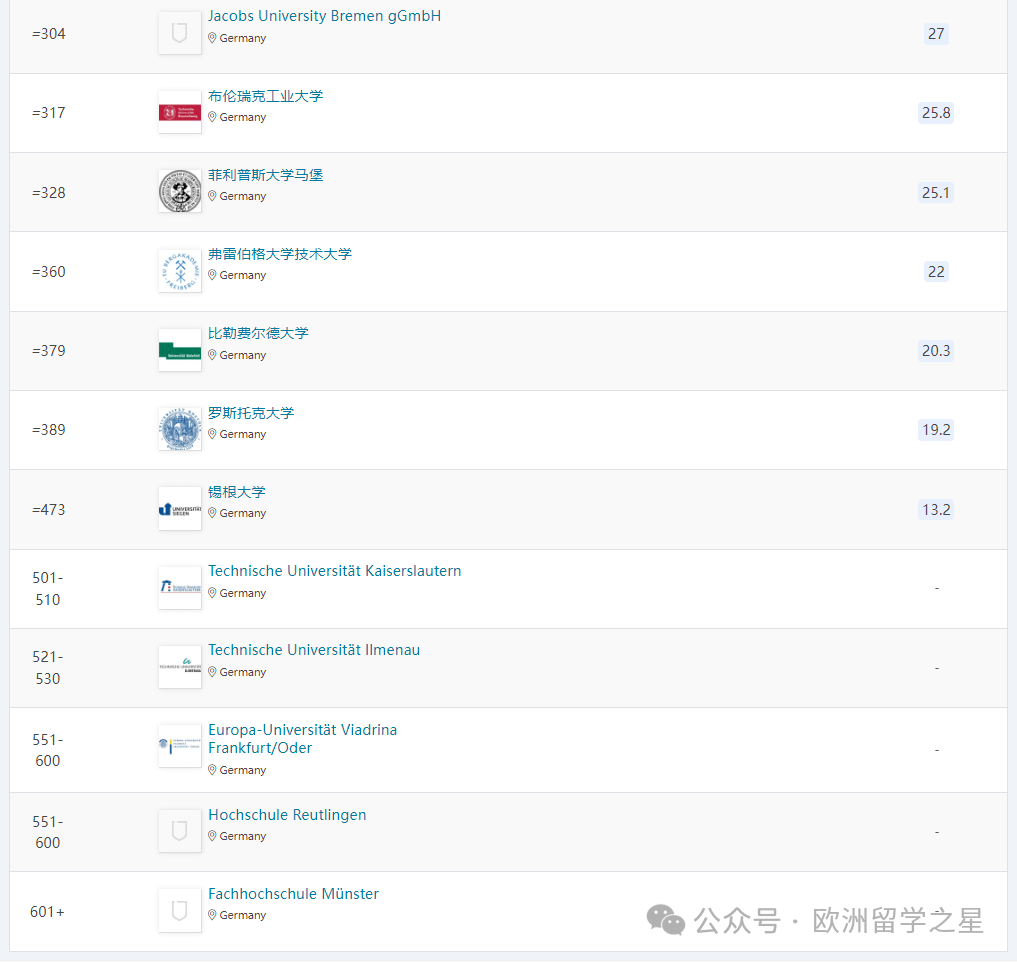This screenshot has width=1017, height=962.
Task: Click the location pin under 罗斯托克大学
Action: click(212, 434)
